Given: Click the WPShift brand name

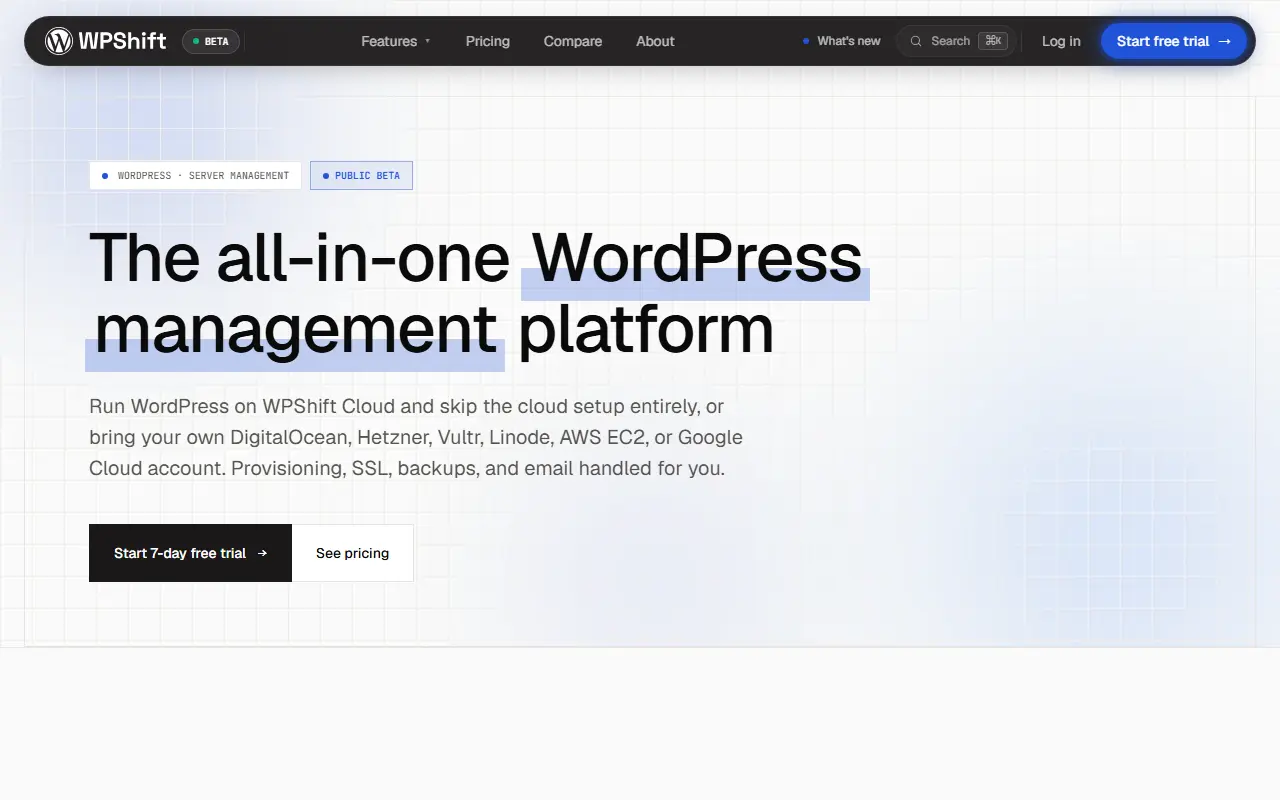Looking at the screenshot, I should pyautogui.click(x=122, y=41).
